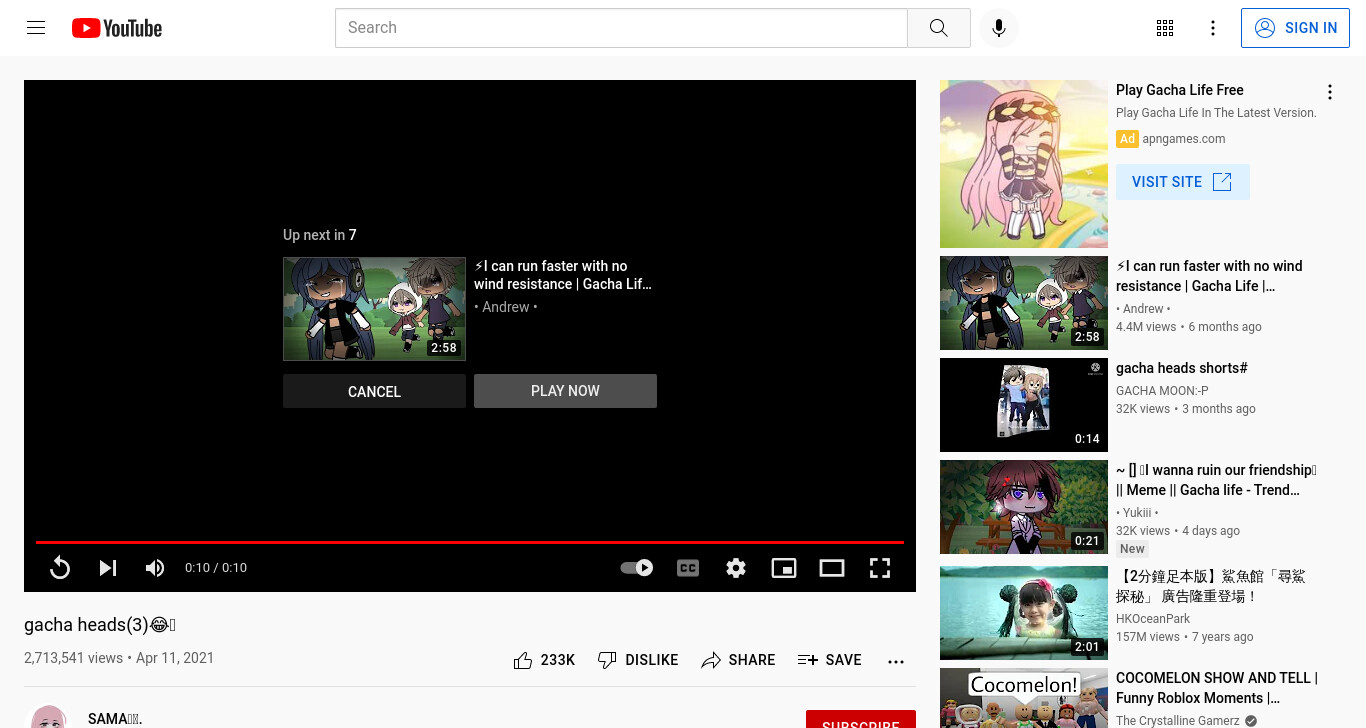Click the apngames.com ad link
This screenshot has width=1366, height=728.
tap(1184, 139)
